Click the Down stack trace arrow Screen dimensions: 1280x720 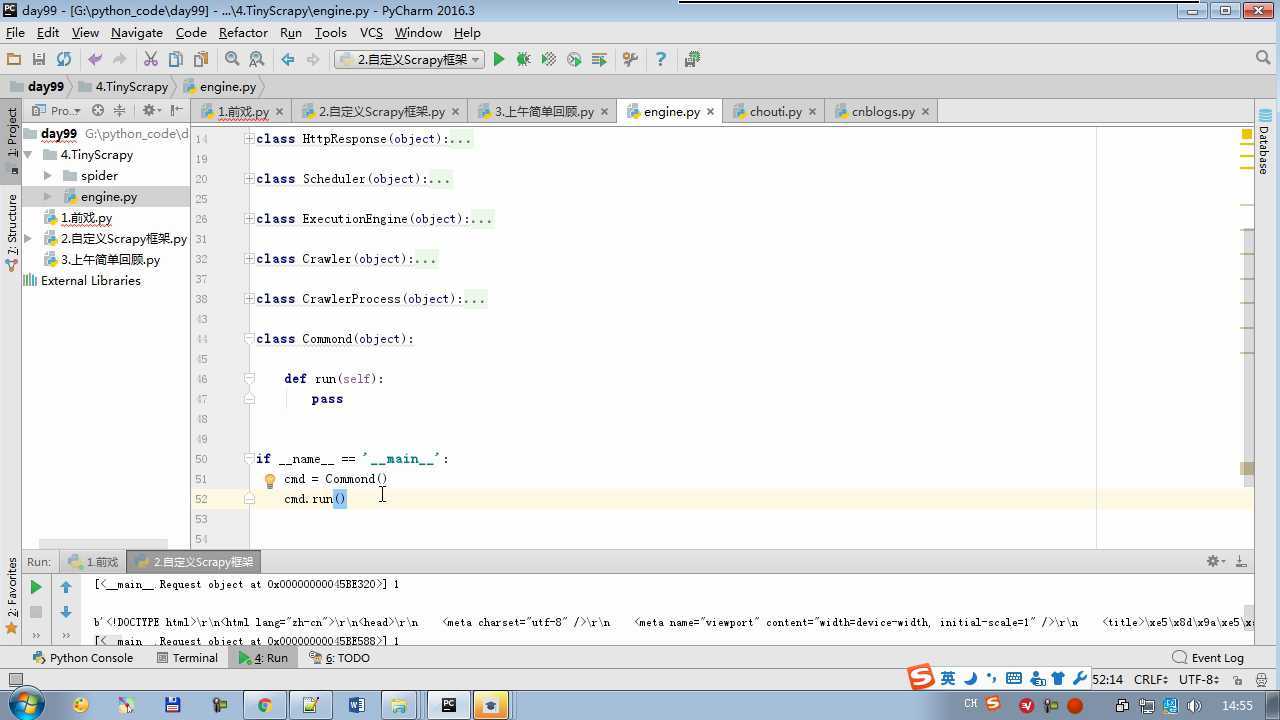tap(66, 611)
